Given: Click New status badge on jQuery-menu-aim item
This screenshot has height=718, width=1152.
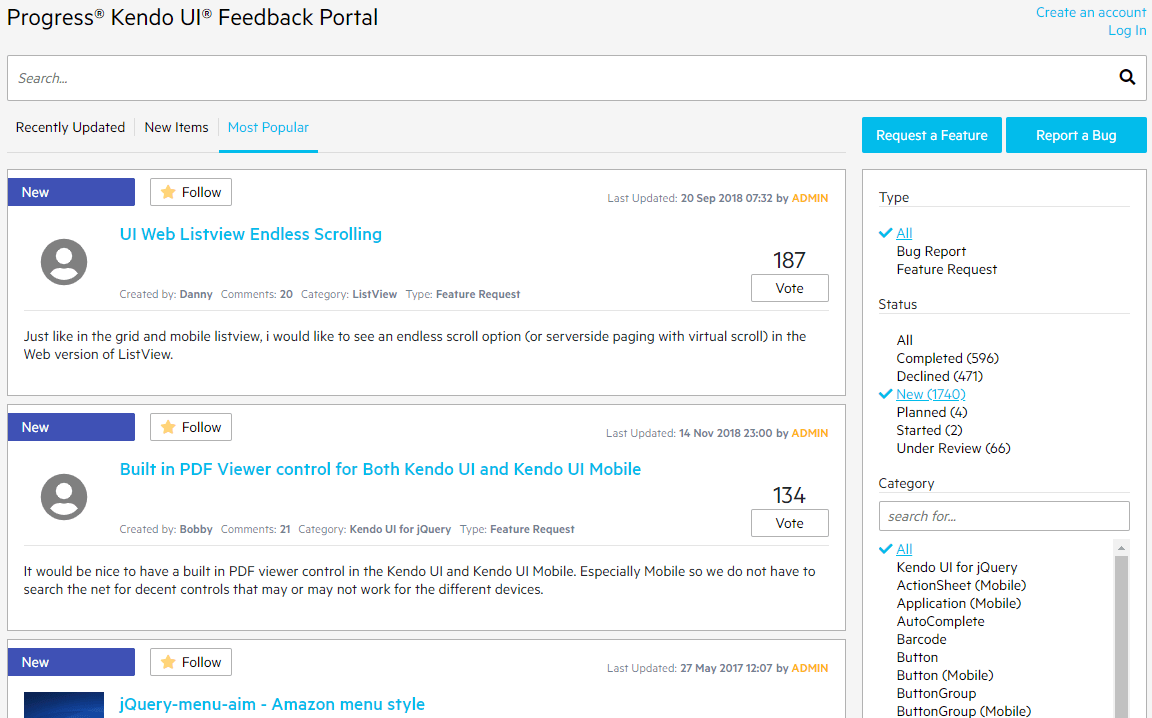Looking at the screenshot, I should 71,662.
